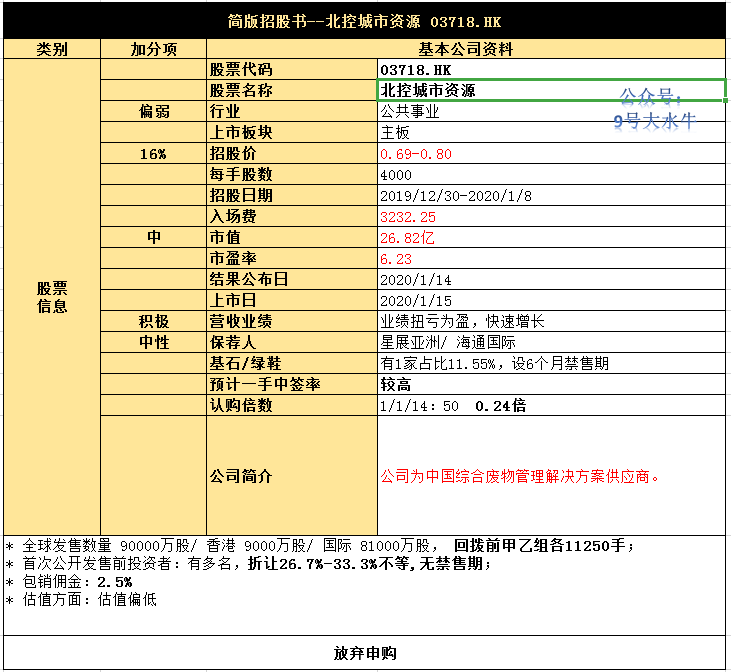Click the 招股日期 label cell

292,195
